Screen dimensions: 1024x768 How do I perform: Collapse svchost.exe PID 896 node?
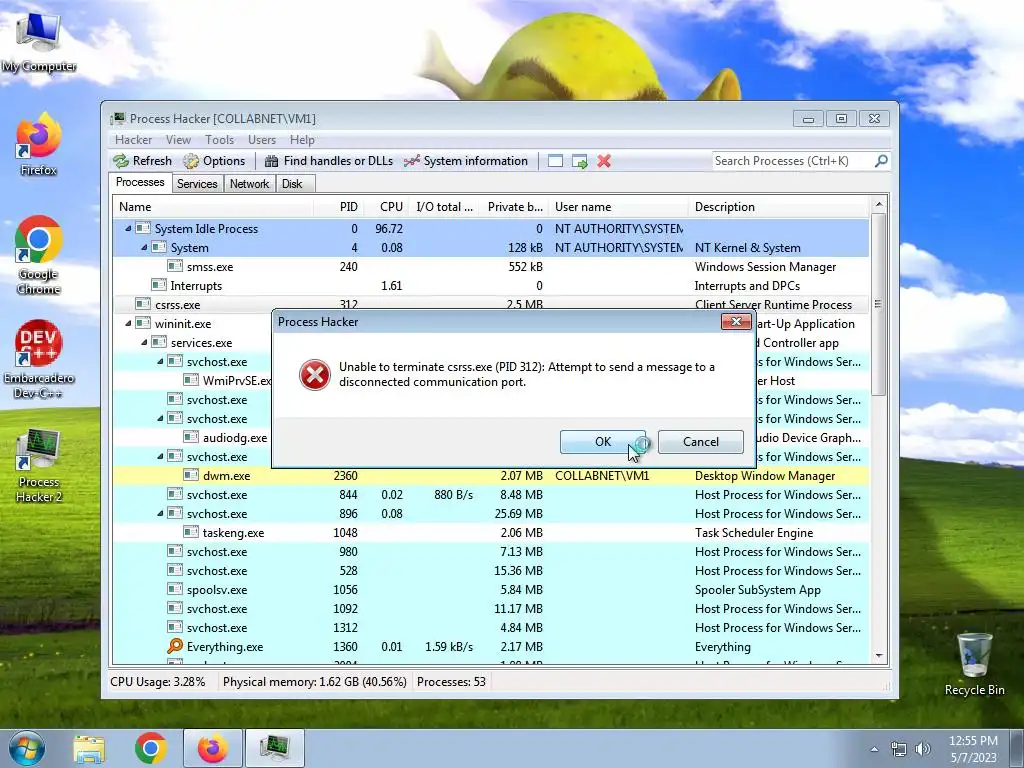[160, 513]
